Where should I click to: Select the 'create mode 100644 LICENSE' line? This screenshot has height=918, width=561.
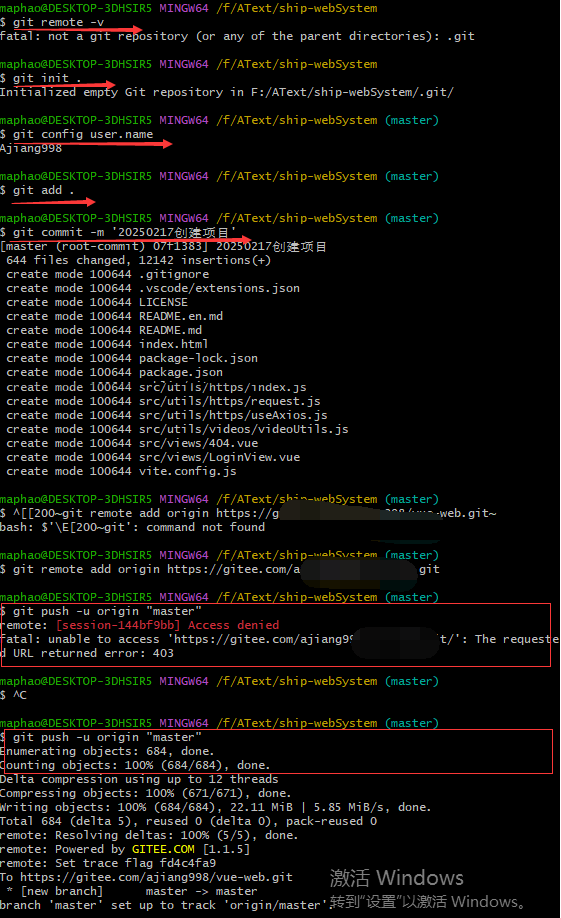(x=97, y=303)
